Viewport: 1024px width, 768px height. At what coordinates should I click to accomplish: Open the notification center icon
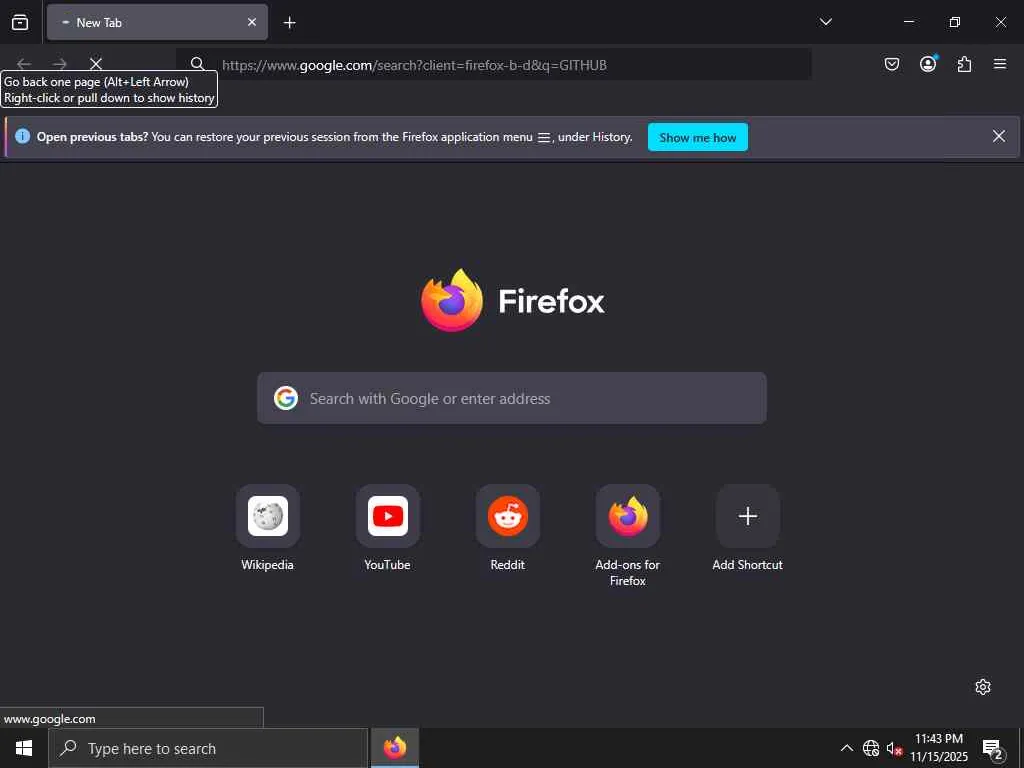[x=993, y=749]
